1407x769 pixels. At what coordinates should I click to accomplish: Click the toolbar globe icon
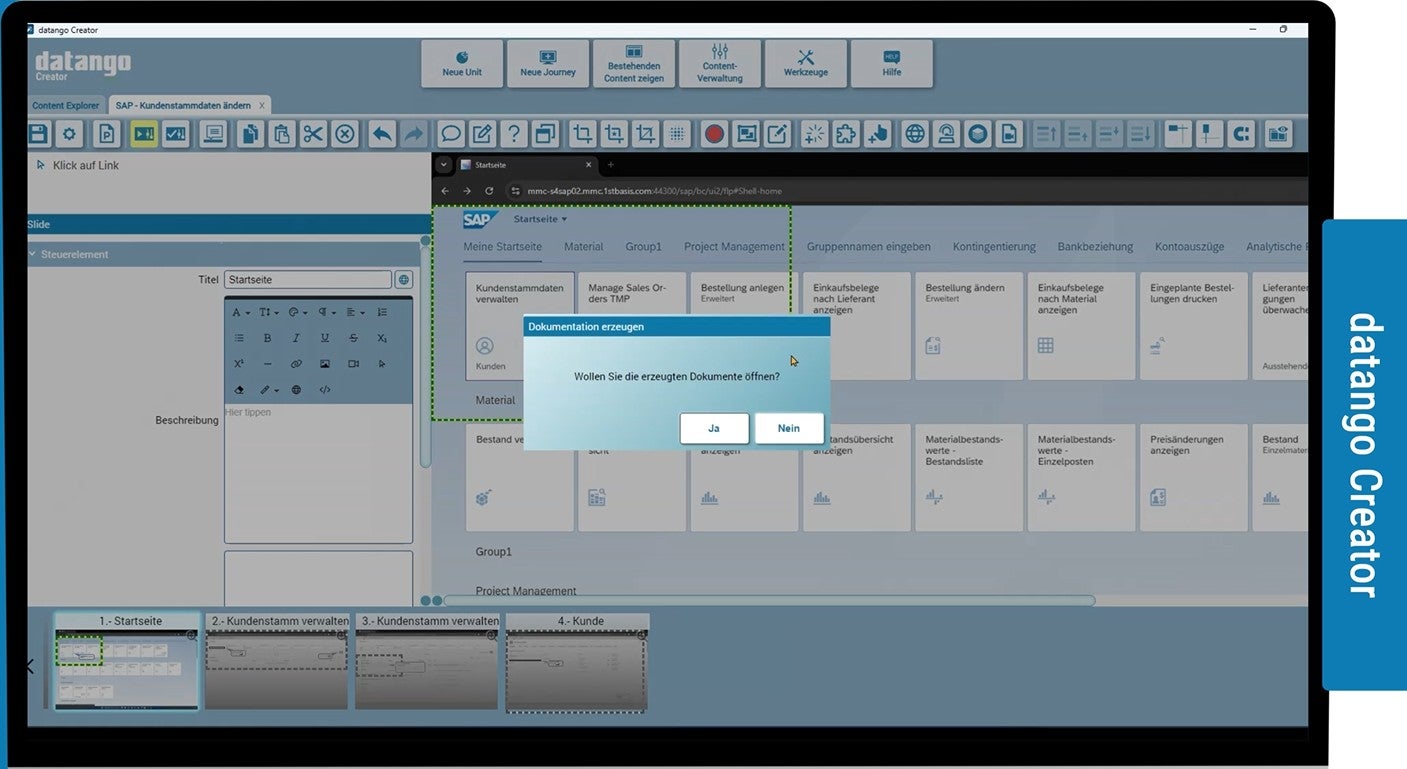915,134
